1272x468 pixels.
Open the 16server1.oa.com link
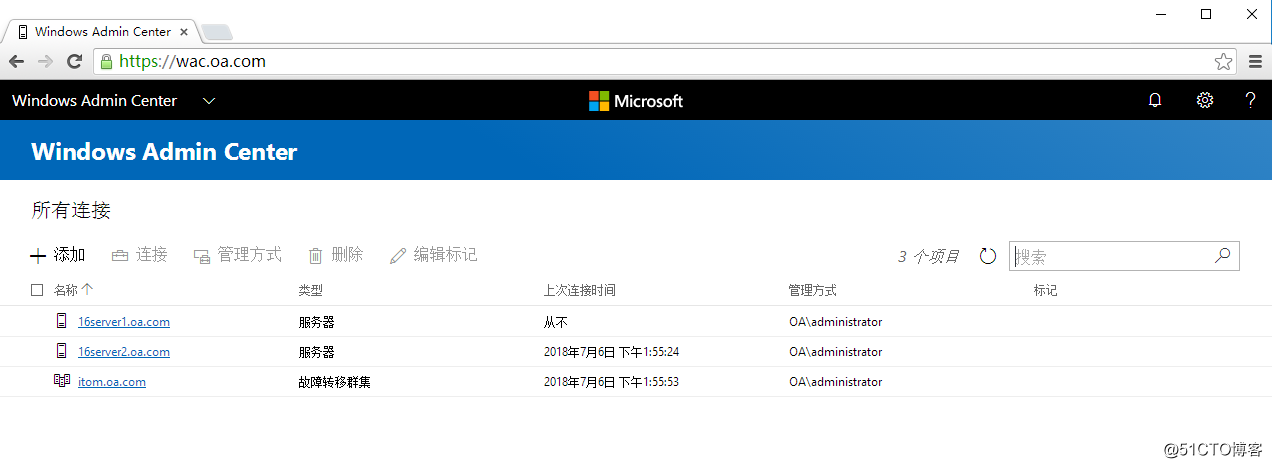point(124,322)
